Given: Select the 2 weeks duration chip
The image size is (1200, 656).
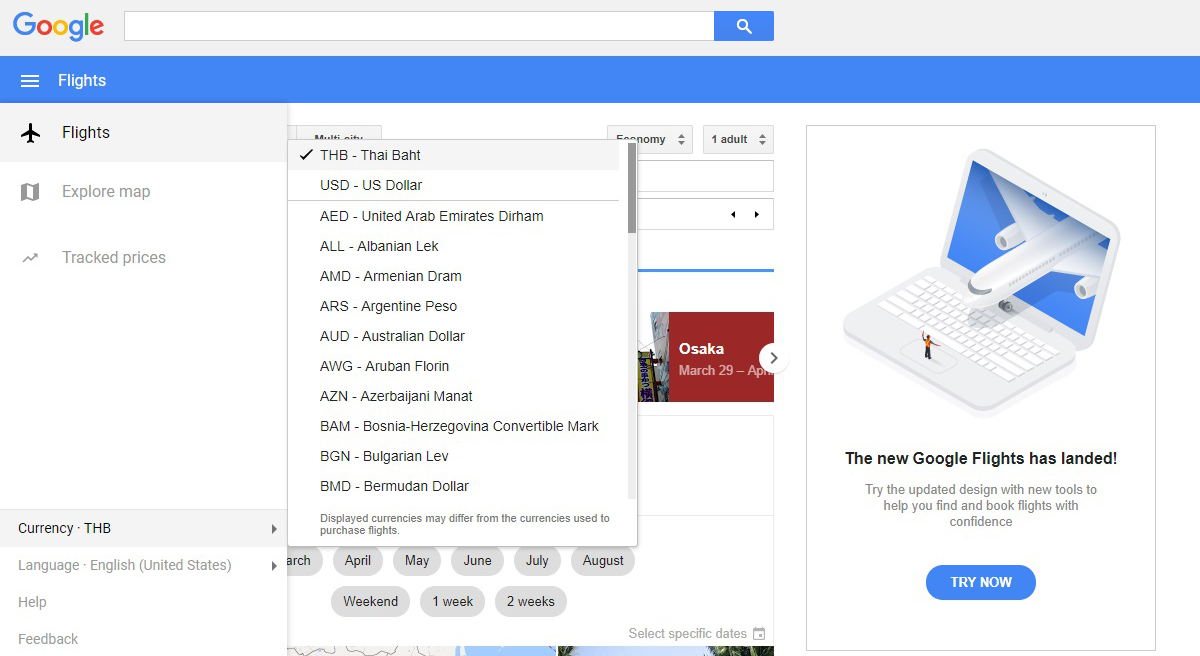Looking at the screenshot, I should (x=530, y=602).
